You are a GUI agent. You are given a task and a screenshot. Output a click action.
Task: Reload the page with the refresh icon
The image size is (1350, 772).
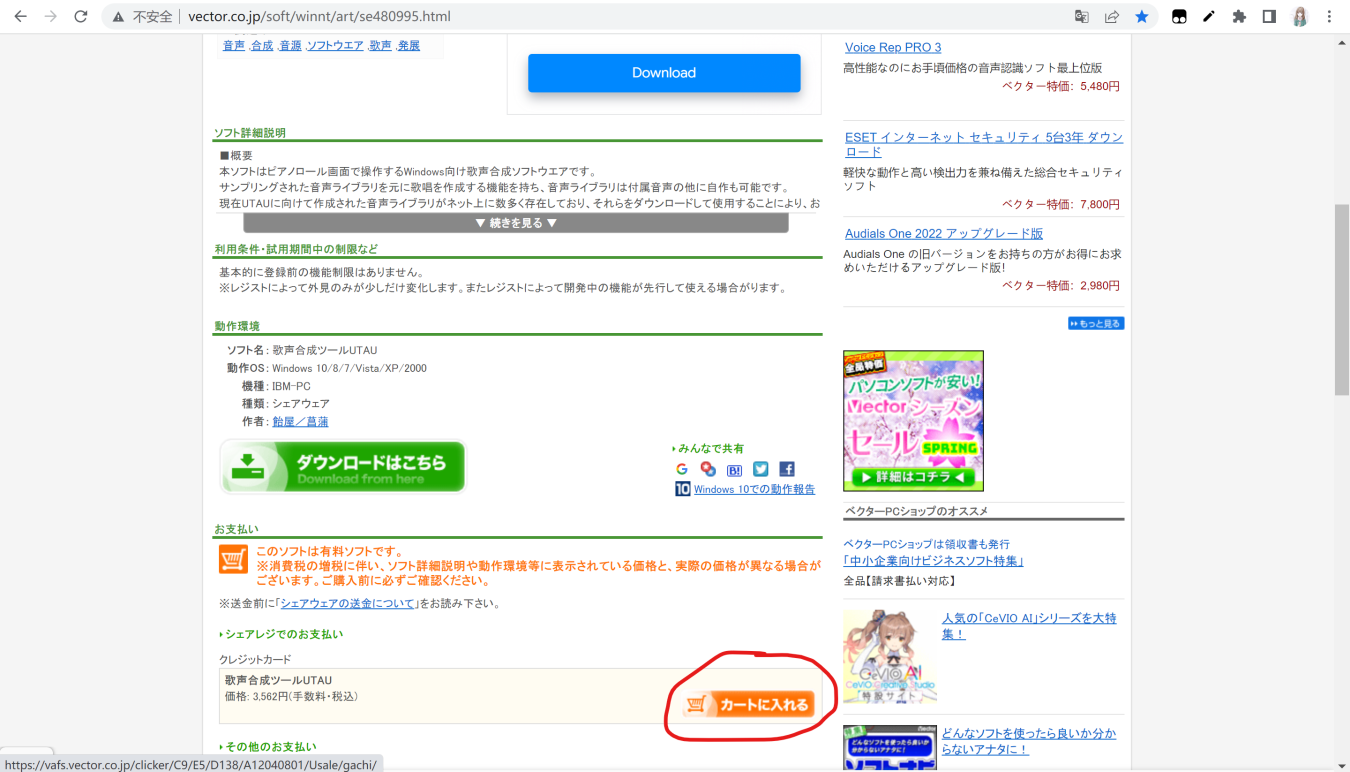[81, 17]
